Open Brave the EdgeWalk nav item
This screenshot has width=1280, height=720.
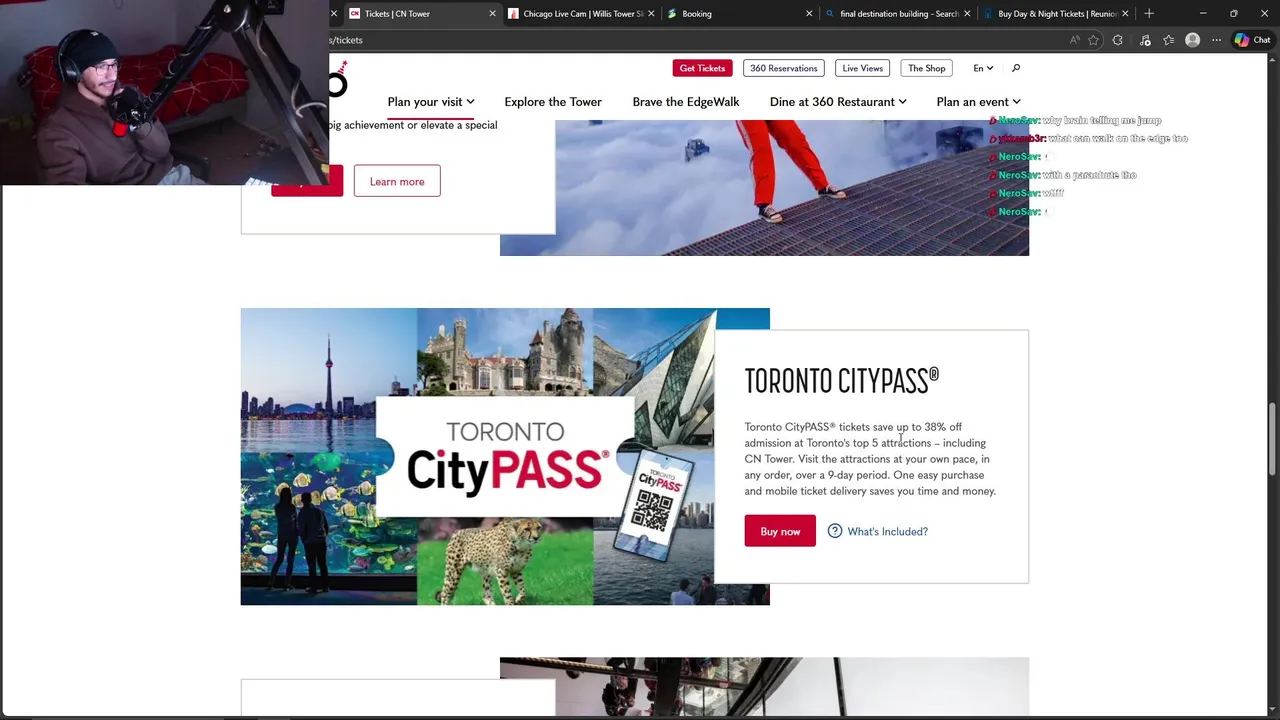coord(686,102)
